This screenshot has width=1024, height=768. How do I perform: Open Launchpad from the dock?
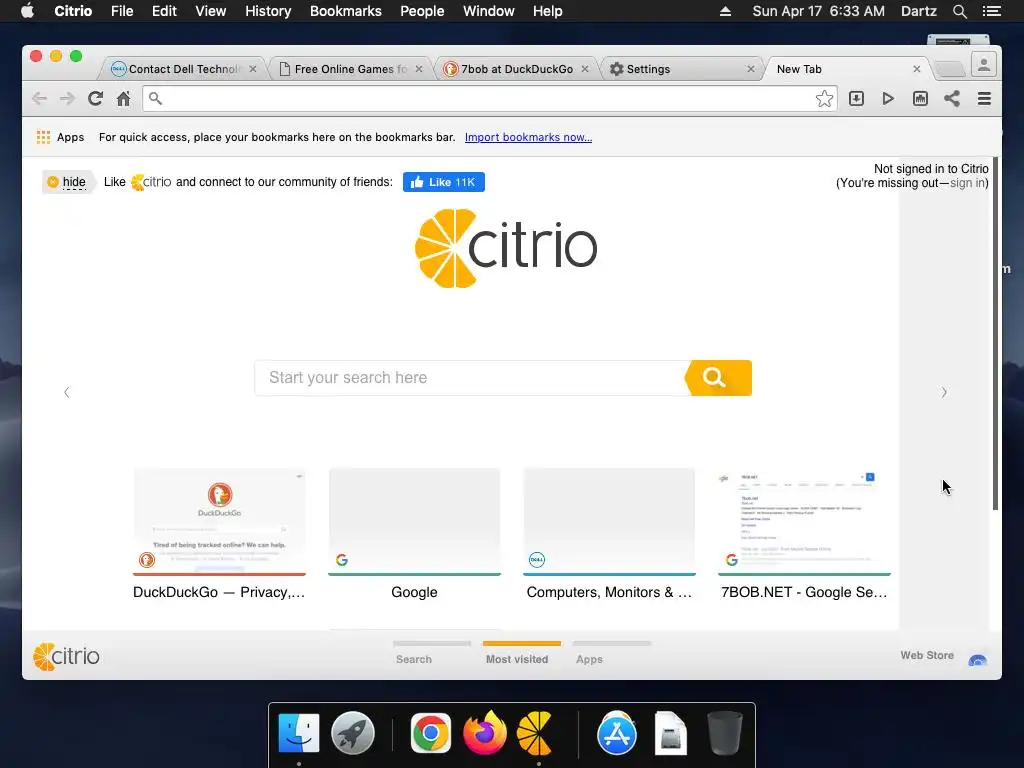(353, 733)
